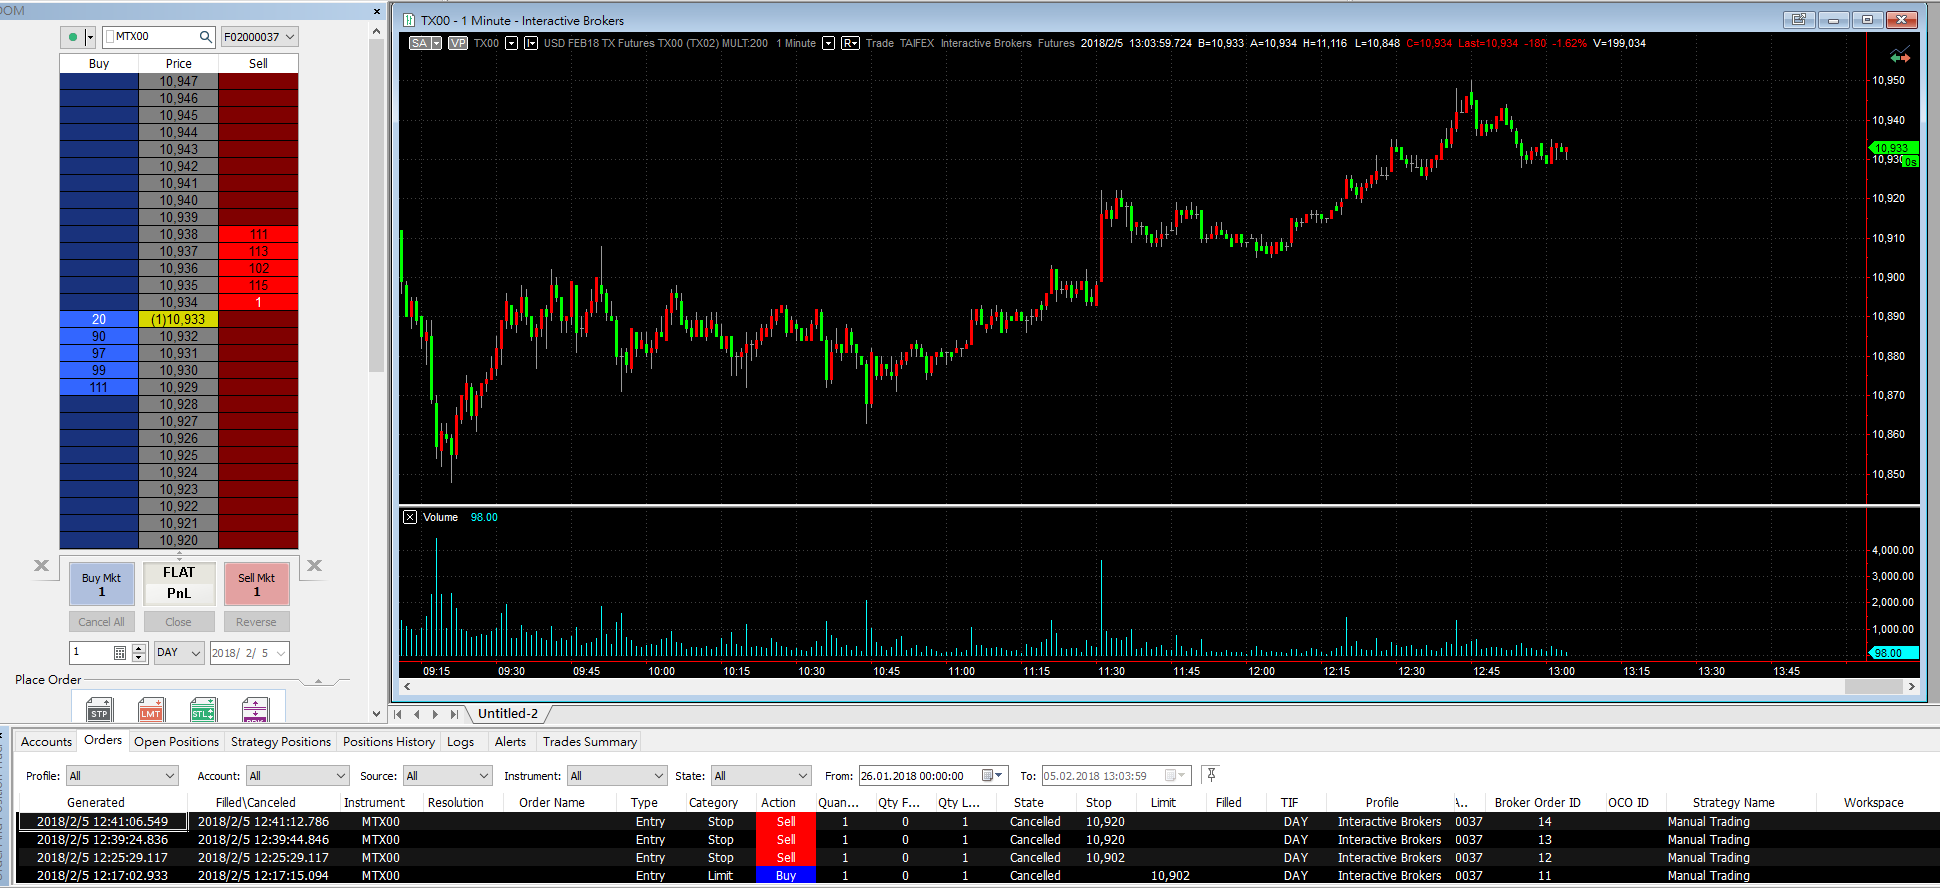Click the right X cancel-sell-orders icon
The image size is (1940, 888).
(x=314, y=566)
